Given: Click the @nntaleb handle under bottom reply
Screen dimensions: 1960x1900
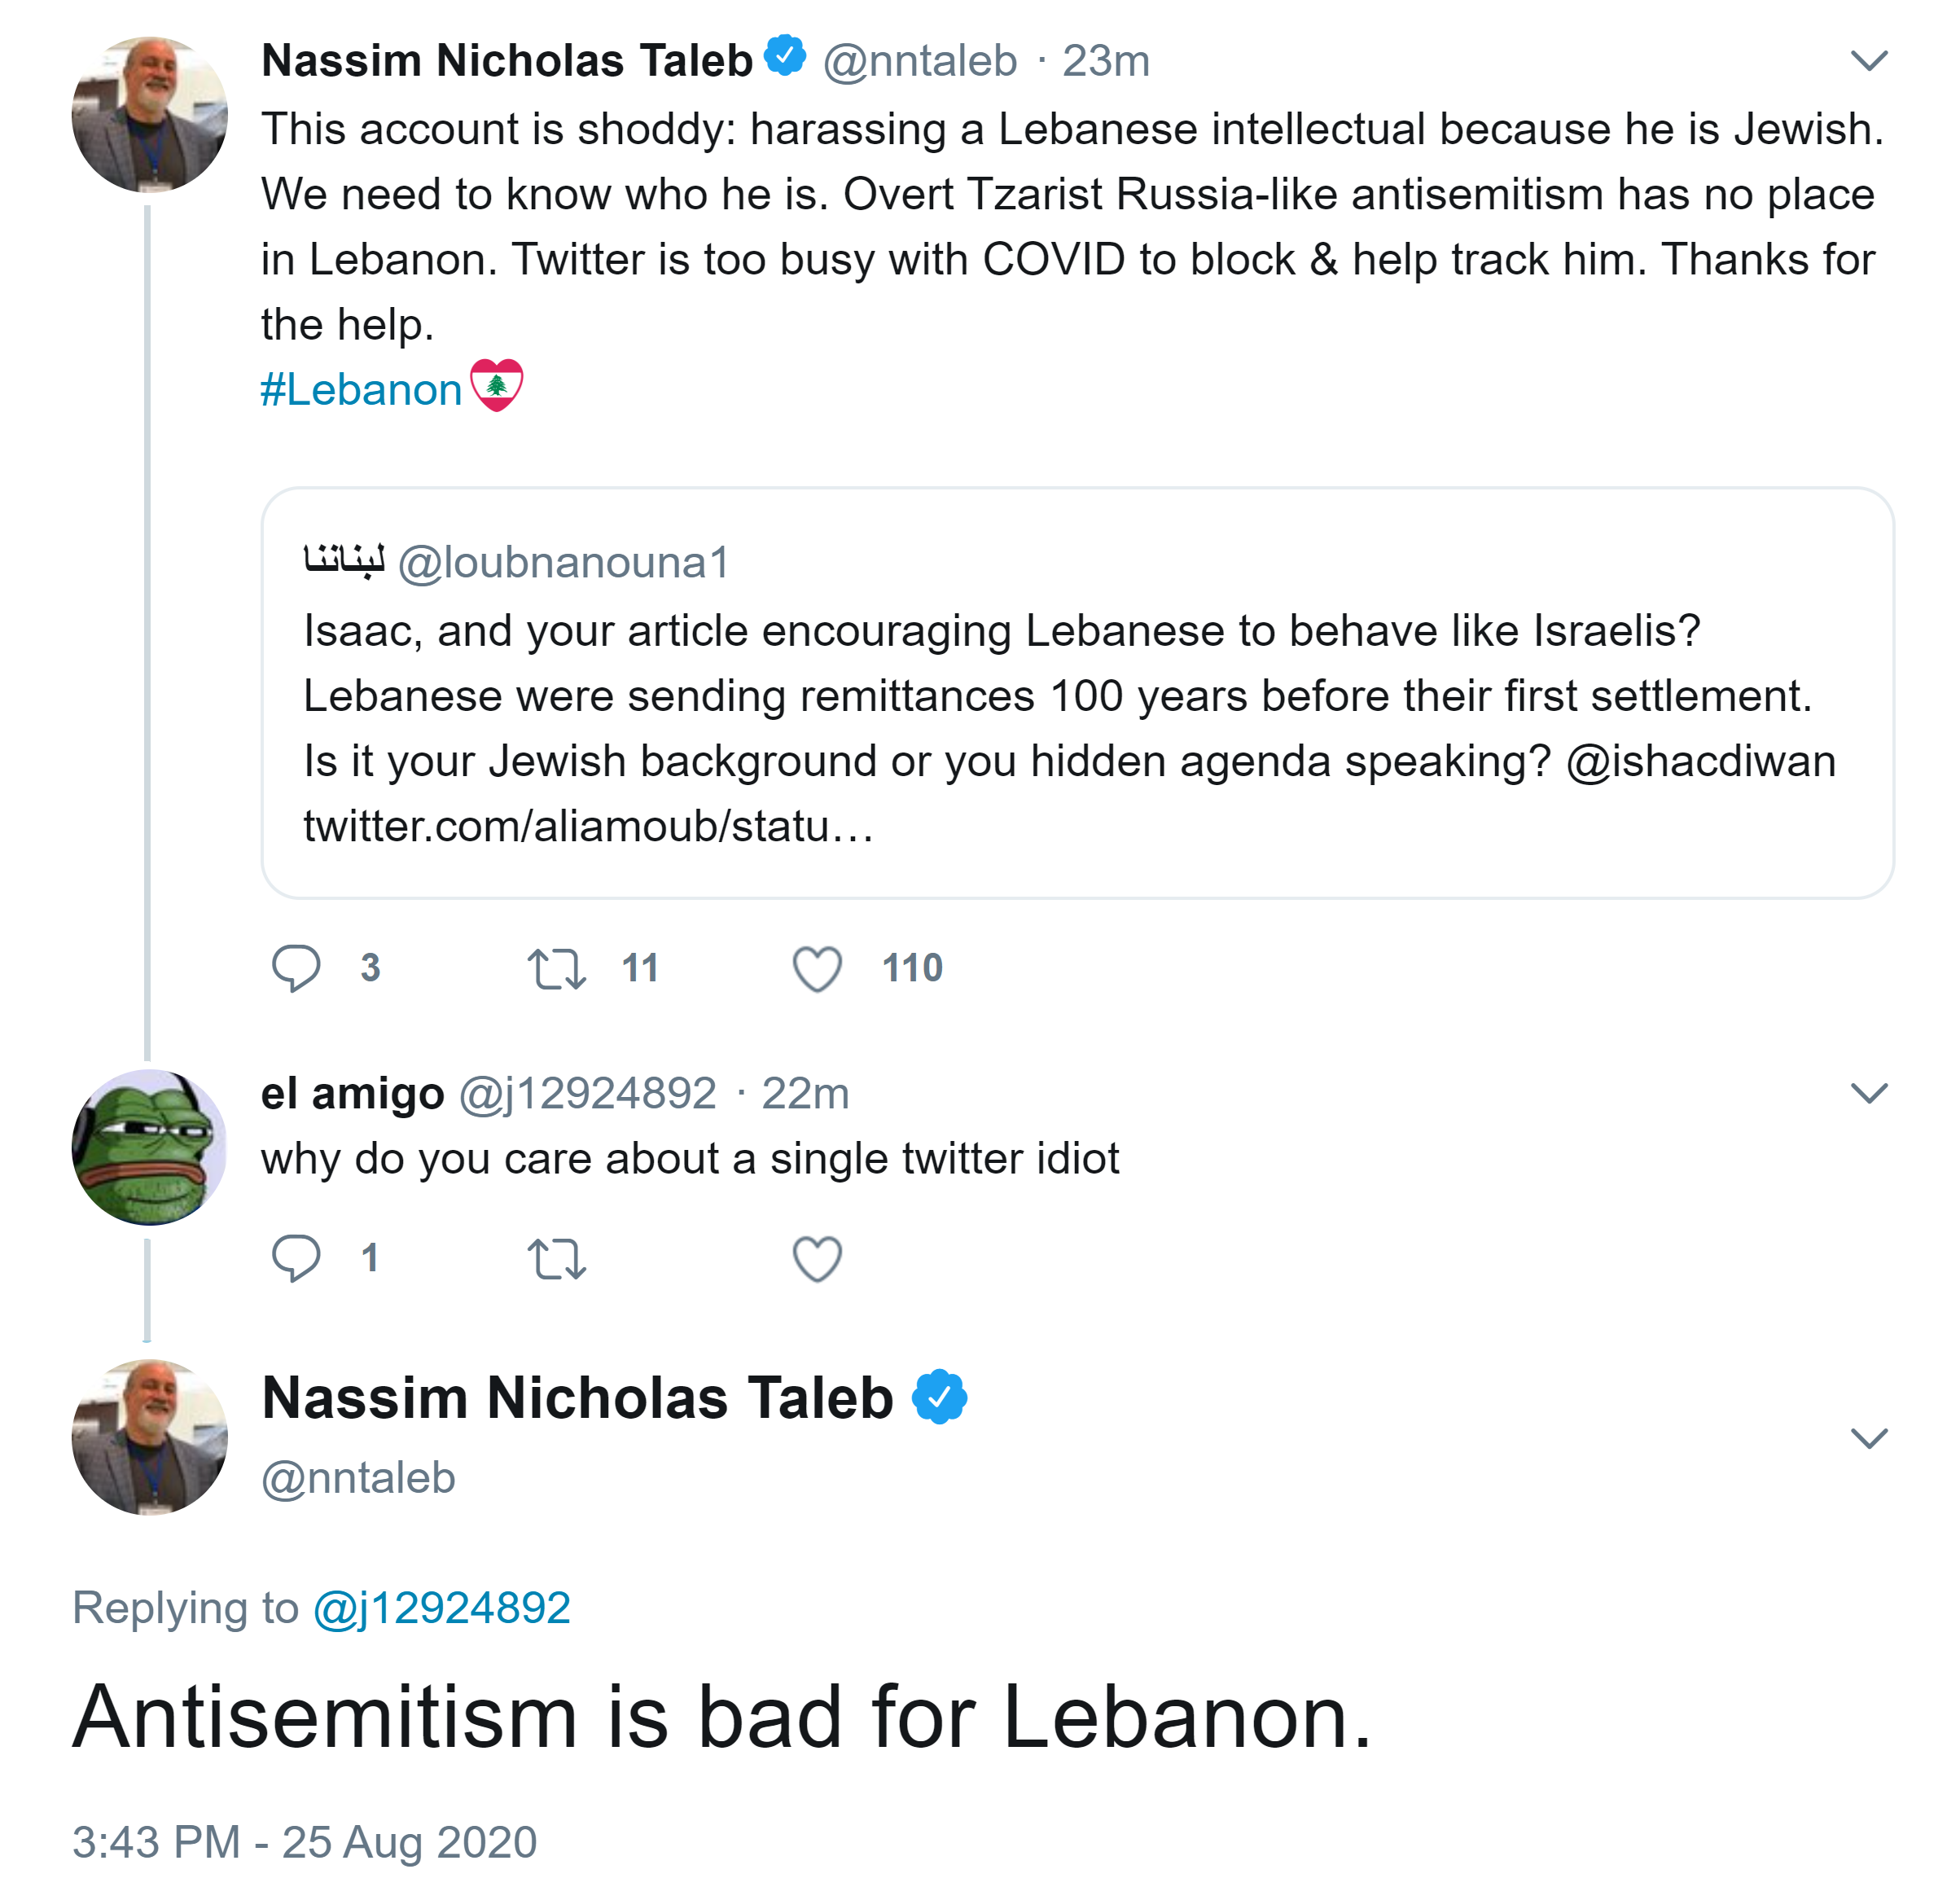Looking at the screenshot, I should click(x=358, y=1478).
